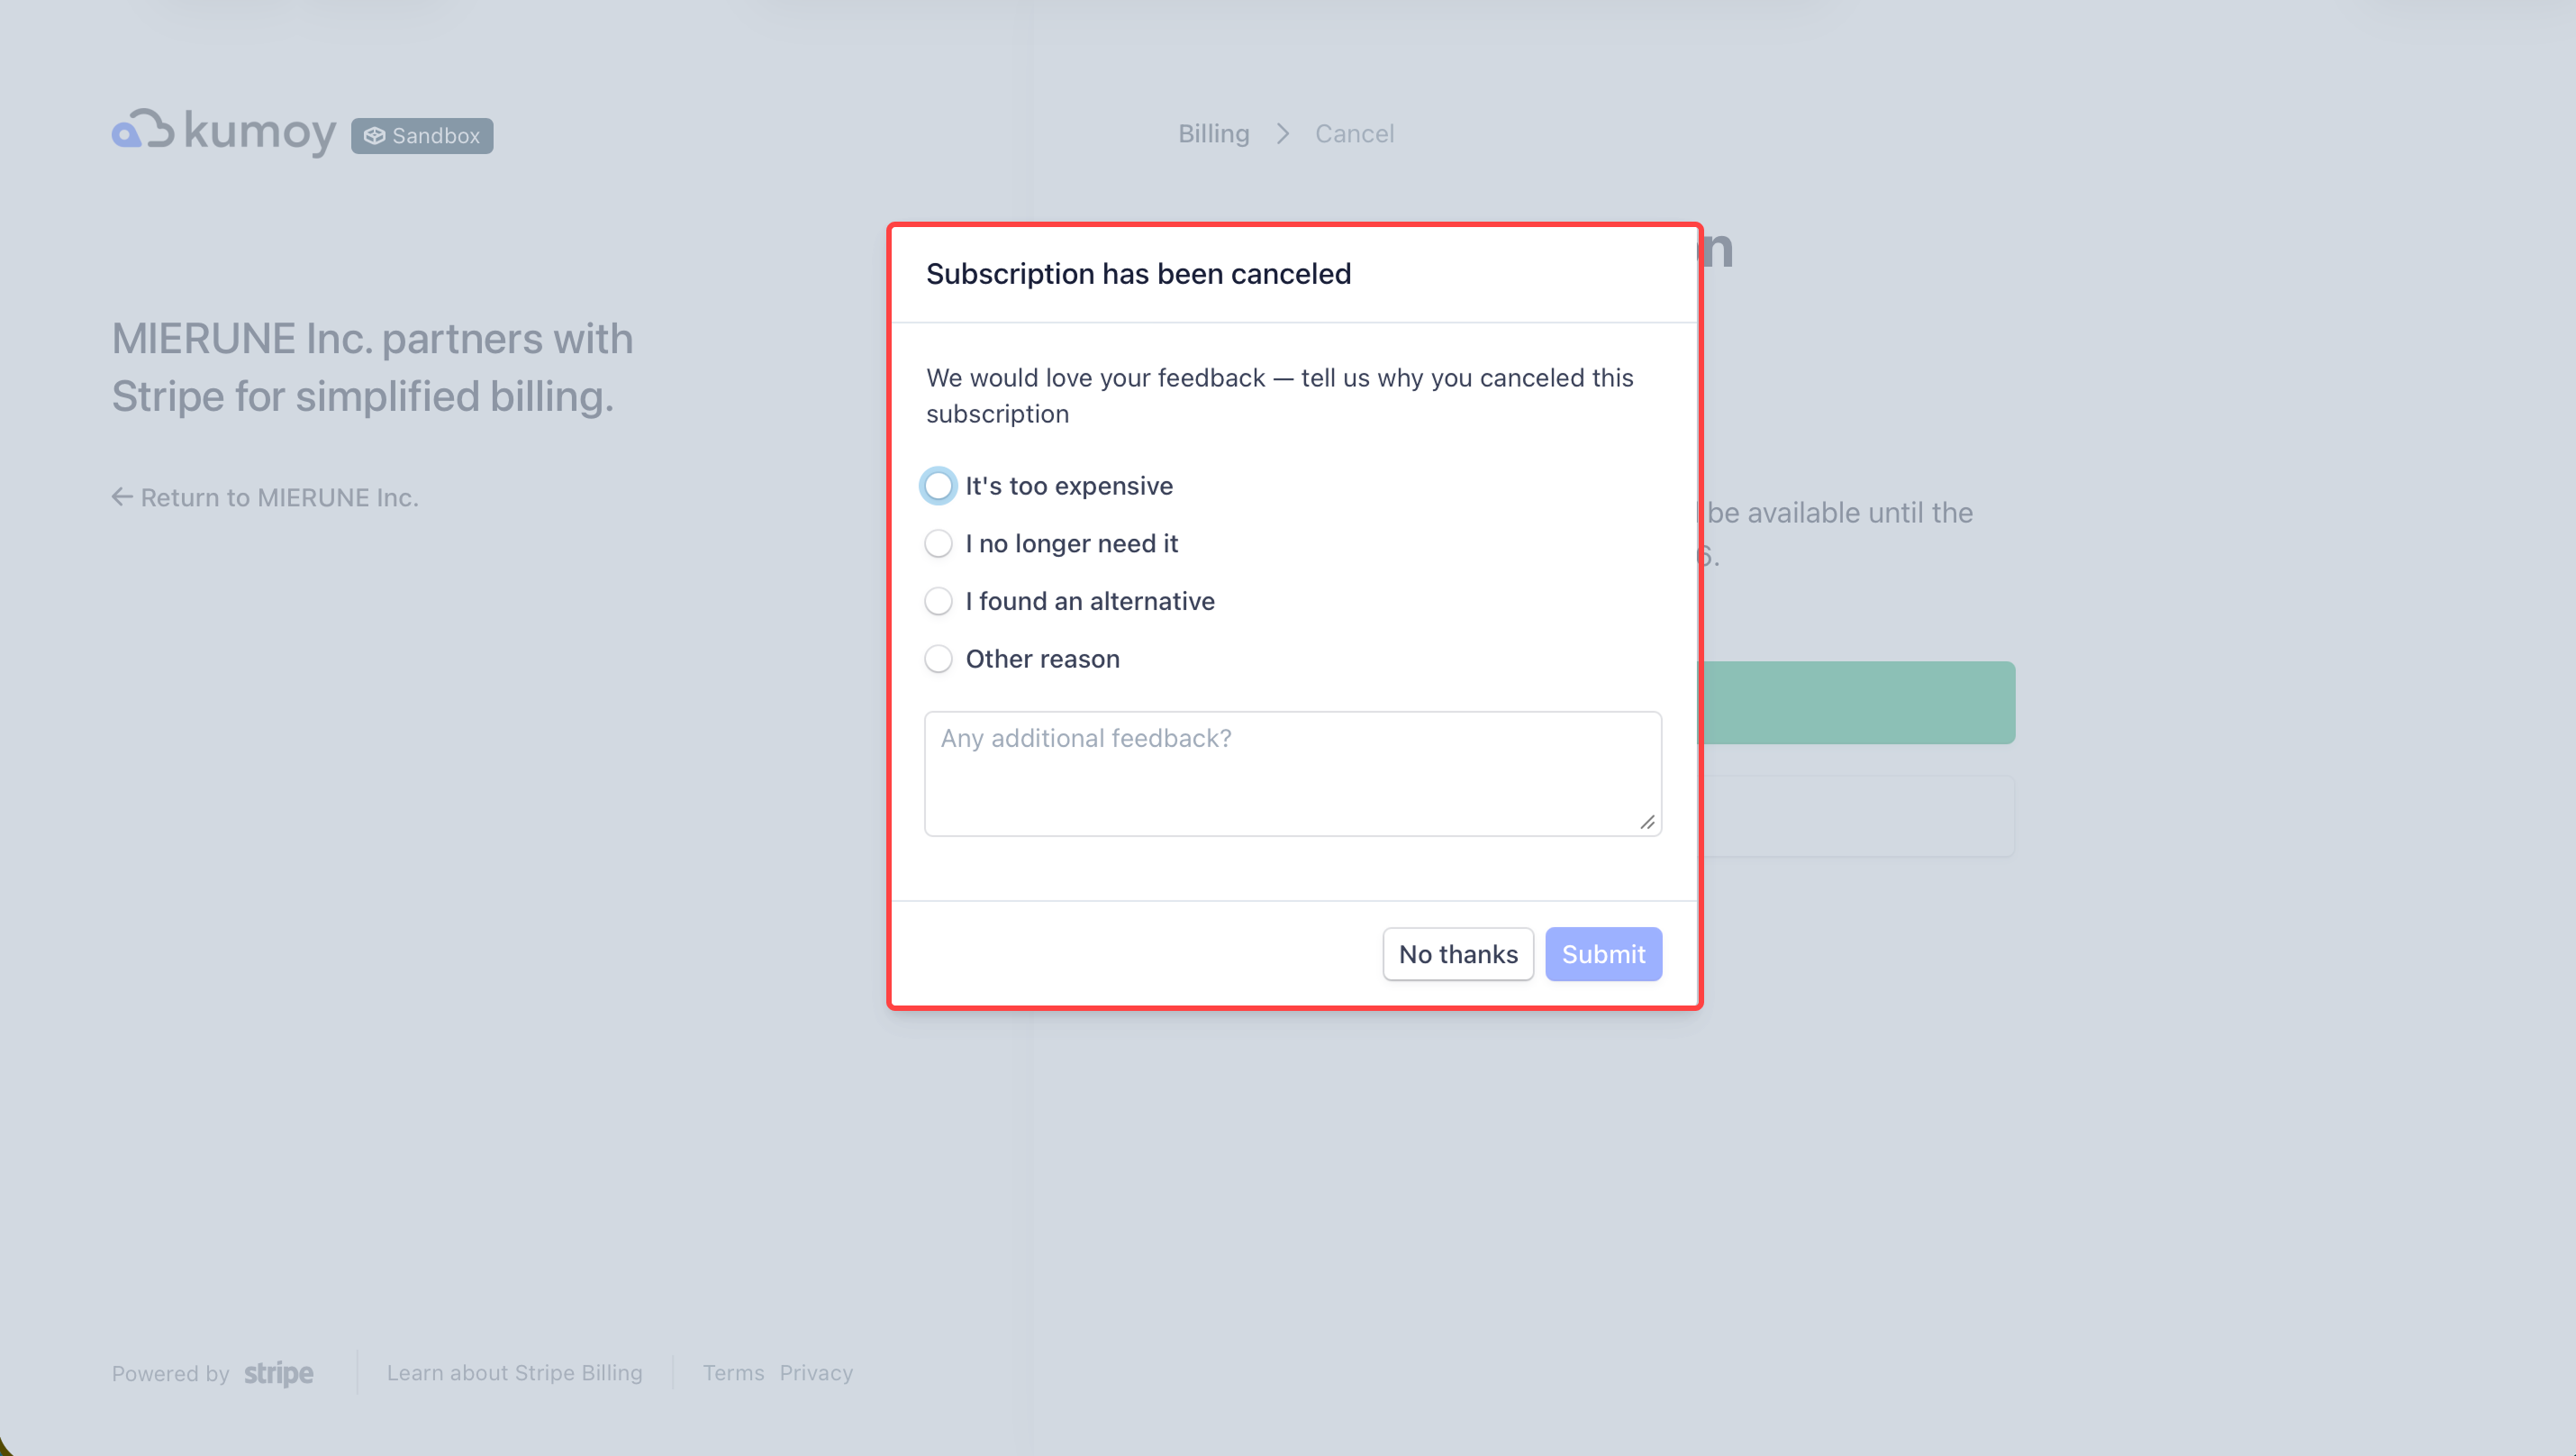
Task: Click the Stripe logo in the footer
Action: coord(278,1374)
